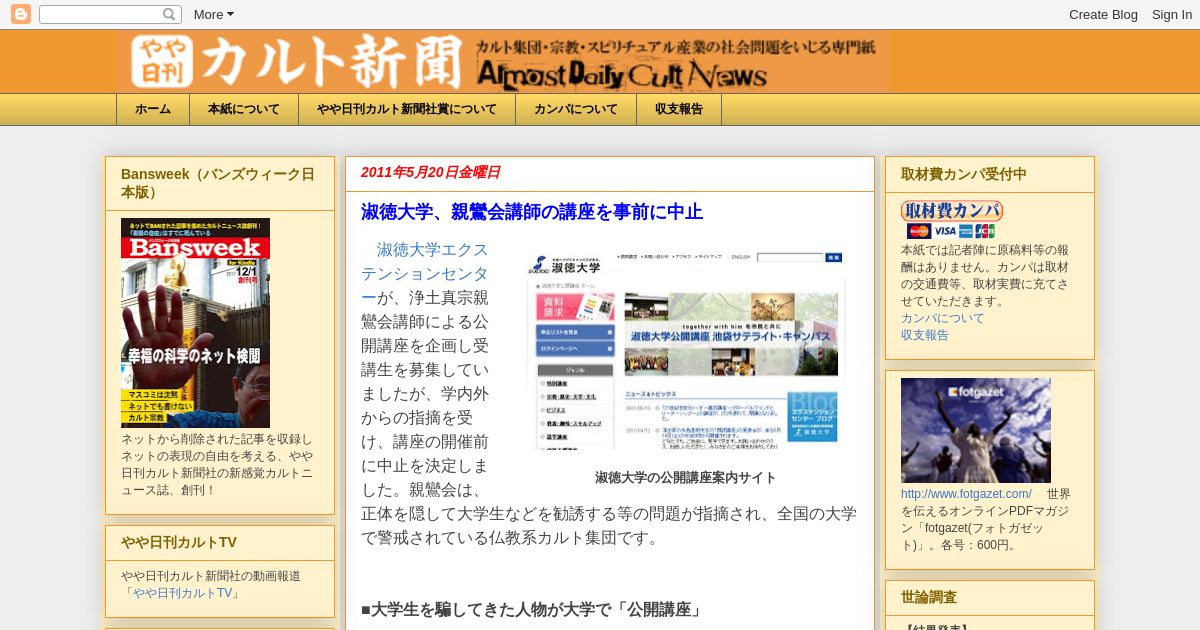Open article title 淑徳大学、親鸞会講師の講座を事前に中止
The width and height of the screenshot is (1200, 630).
tap(532, 212)
